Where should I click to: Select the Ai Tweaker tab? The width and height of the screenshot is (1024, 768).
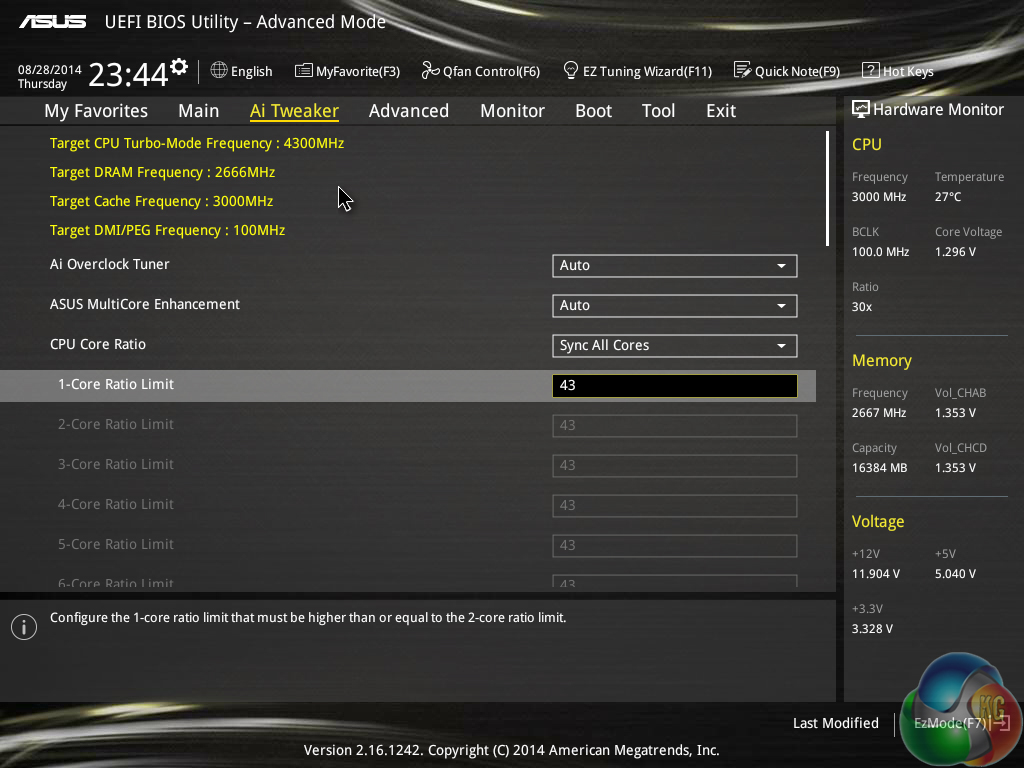[x=294, y=111]
